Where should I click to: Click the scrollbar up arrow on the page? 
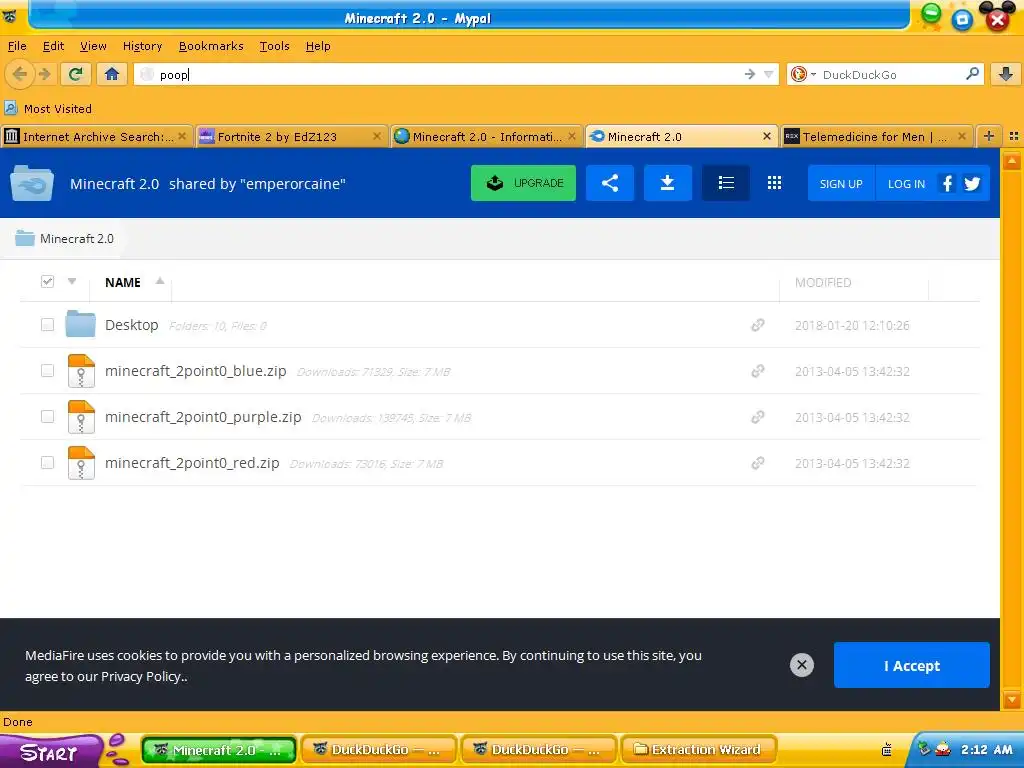point(1012,159)
